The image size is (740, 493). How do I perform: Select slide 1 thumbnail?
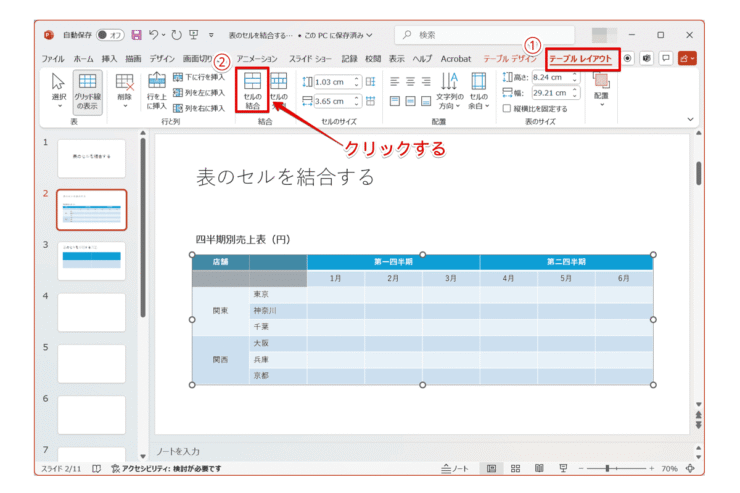[92, 159]
